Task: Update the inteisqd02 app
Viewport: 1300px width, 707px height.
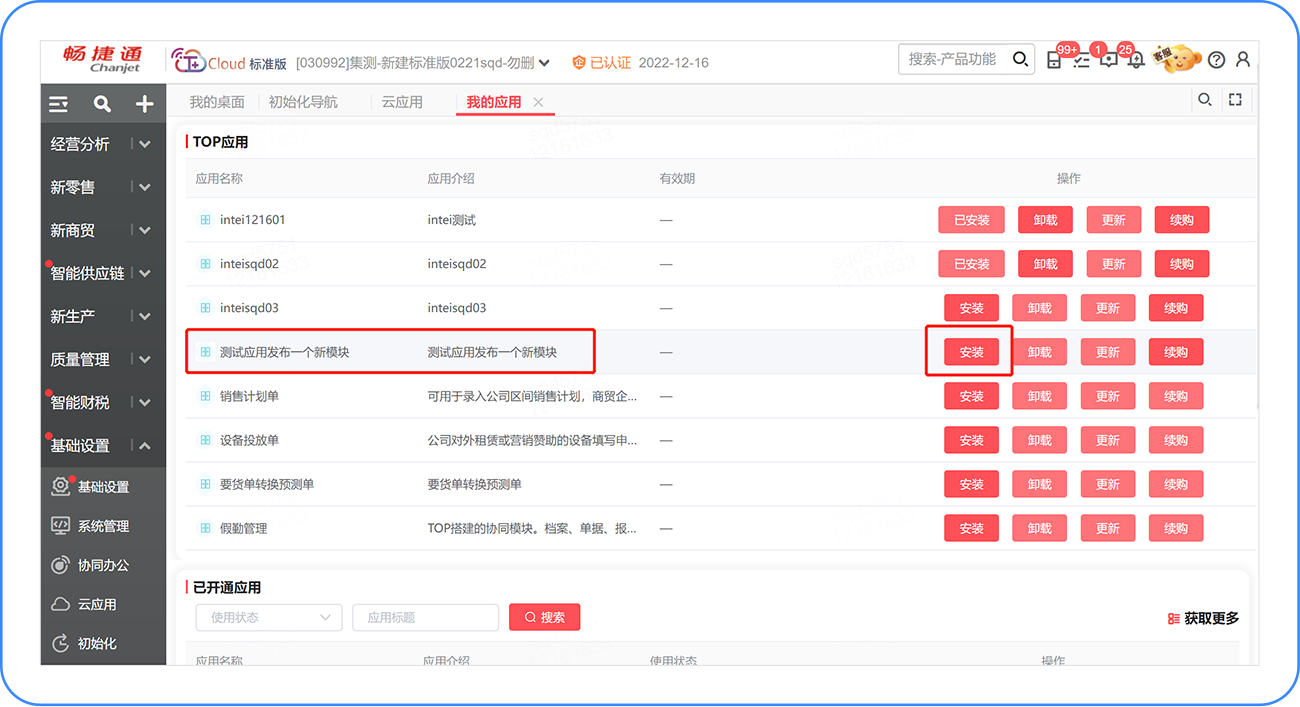Action: point(1113,264)
